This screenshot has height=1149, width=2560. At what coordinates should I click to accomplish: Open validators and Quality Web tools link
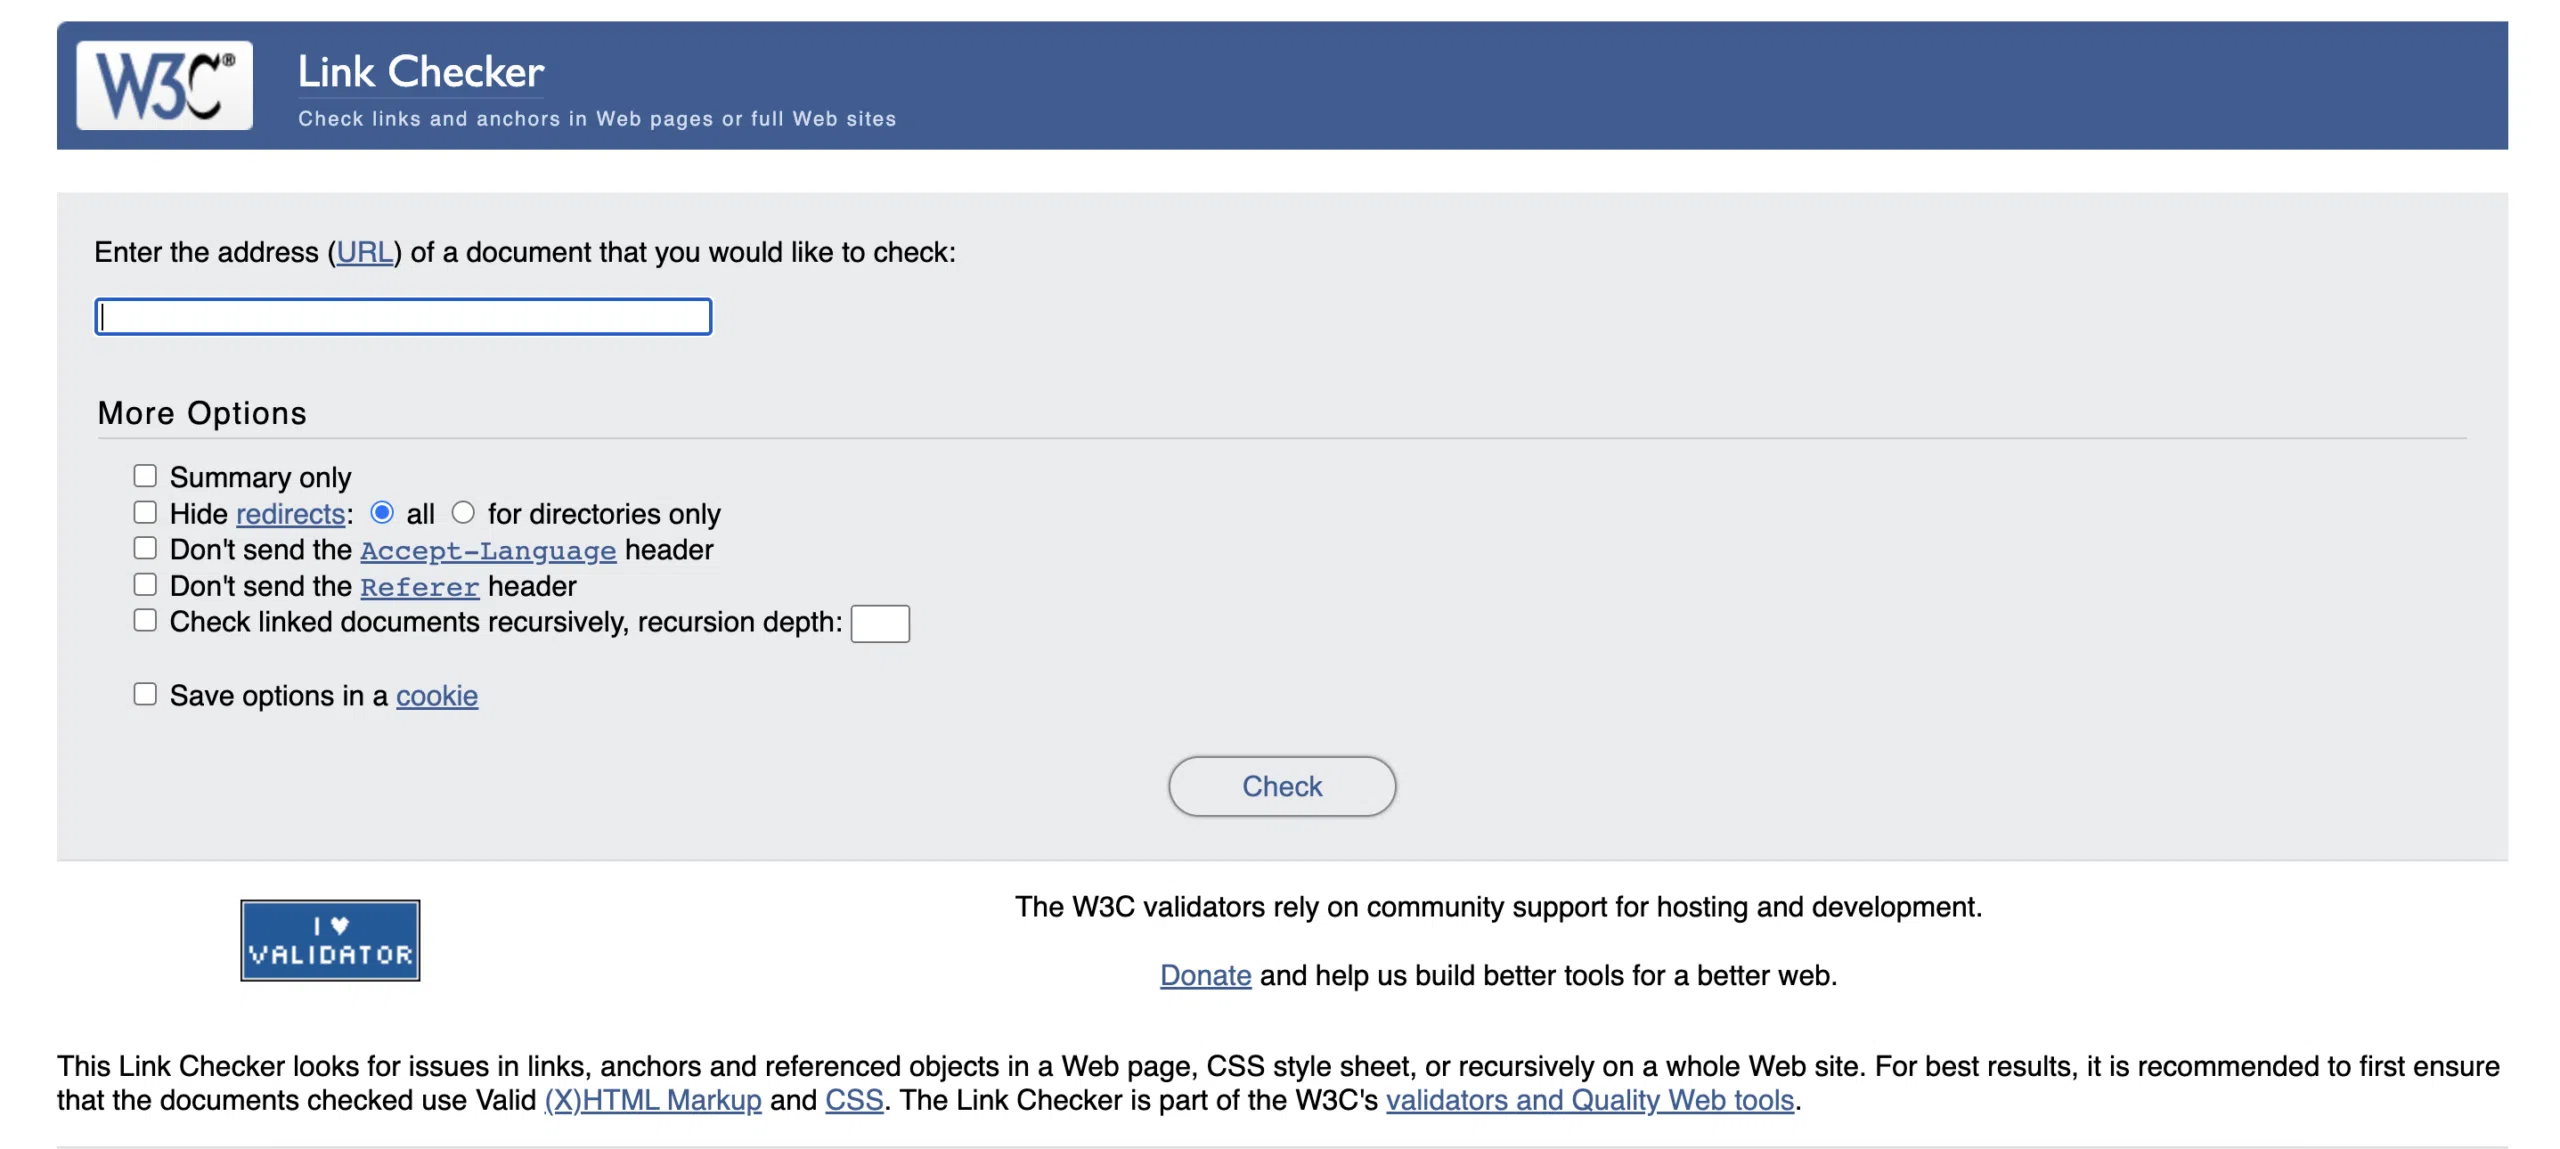1588,1099
